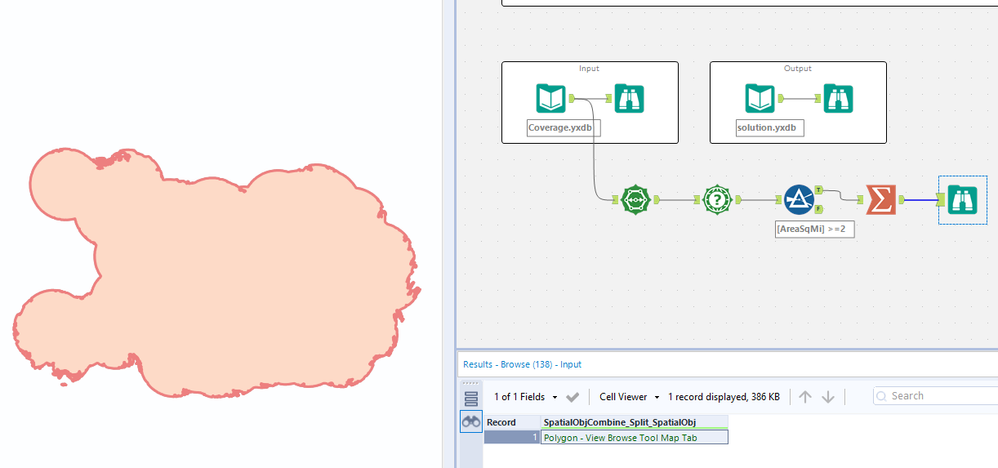Select the Filter tool on canvas

point(799,200)
